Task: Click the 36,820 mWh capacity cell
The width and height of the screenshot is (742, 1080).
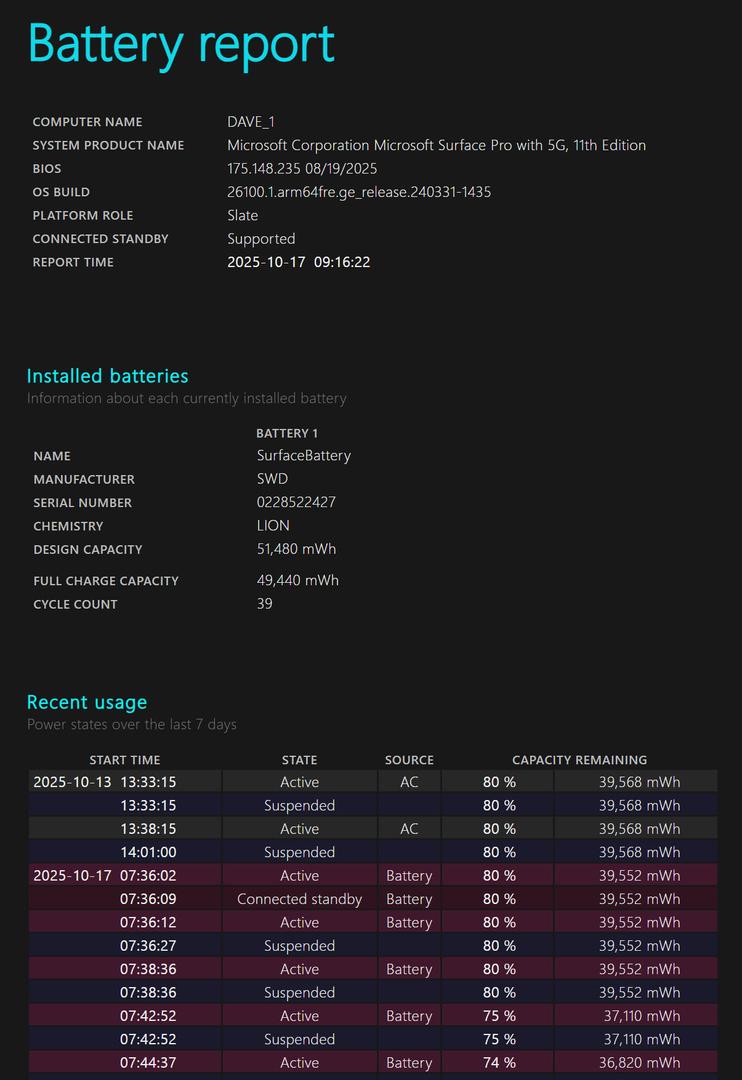Action: point(639,1063)
